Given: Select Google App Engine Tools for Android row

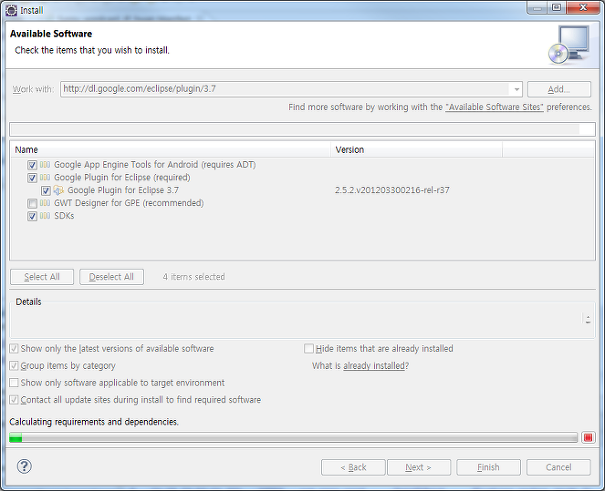Looking at the screenshot, I should pyautogui.click(x=155, y=165).
